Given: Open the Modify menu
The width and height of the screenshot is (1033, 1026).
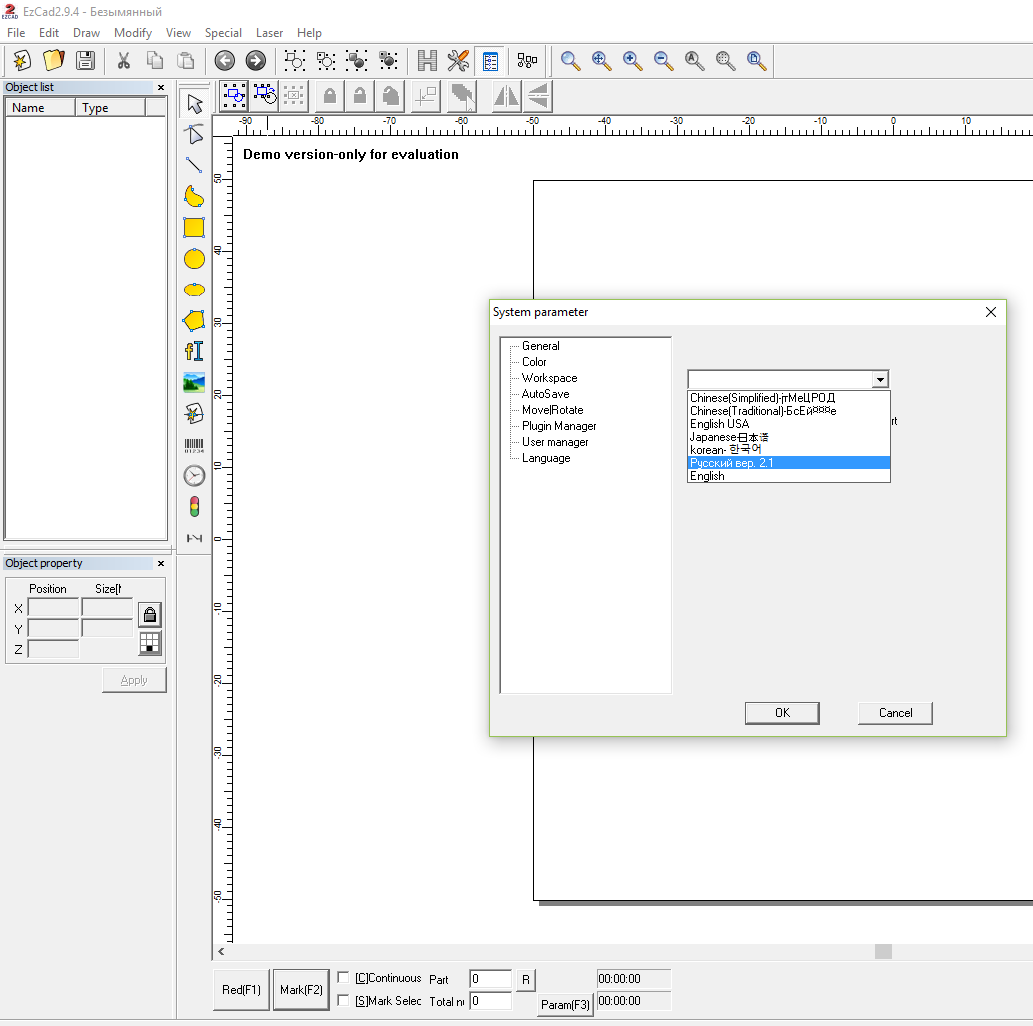Looking at the screenshot, I should [133, 33].
